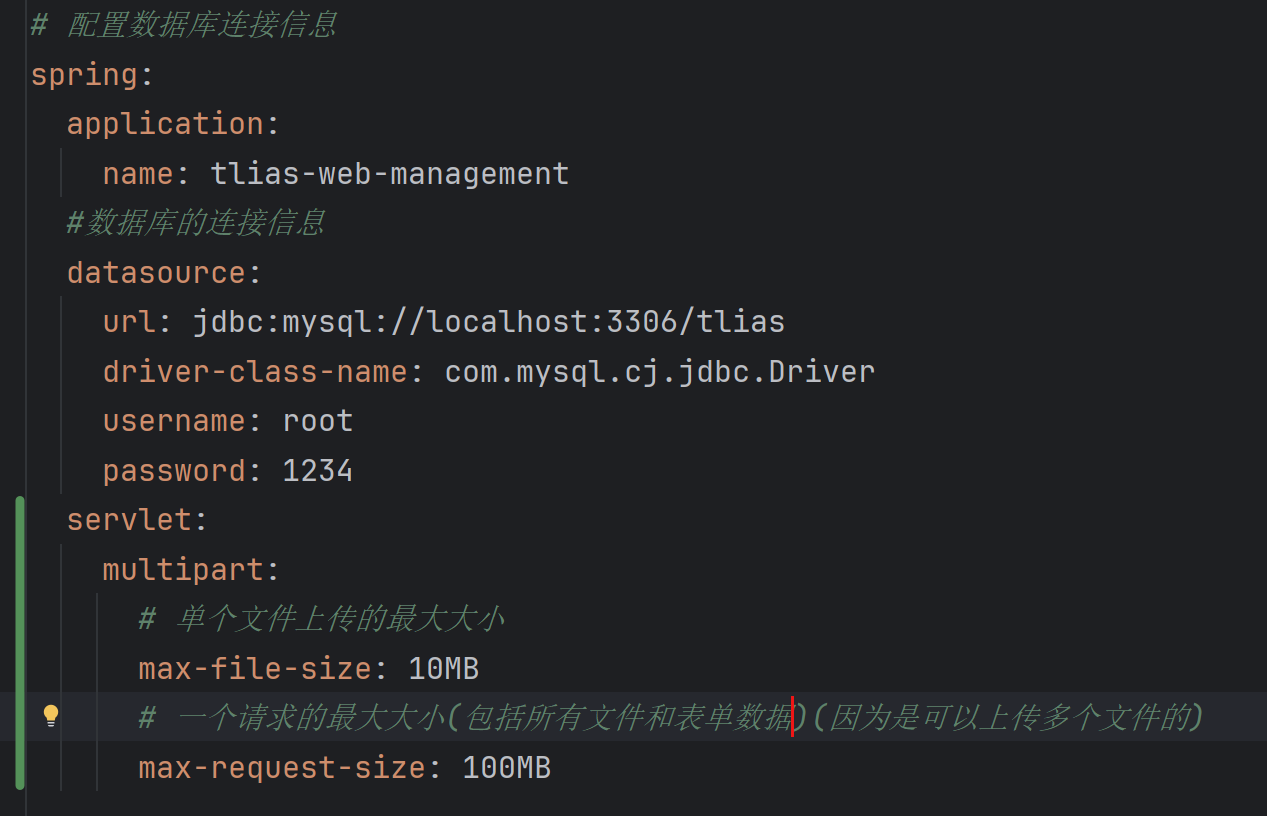Click the "100MB" value
1267x816 pixels.
(x=507, y=768)
